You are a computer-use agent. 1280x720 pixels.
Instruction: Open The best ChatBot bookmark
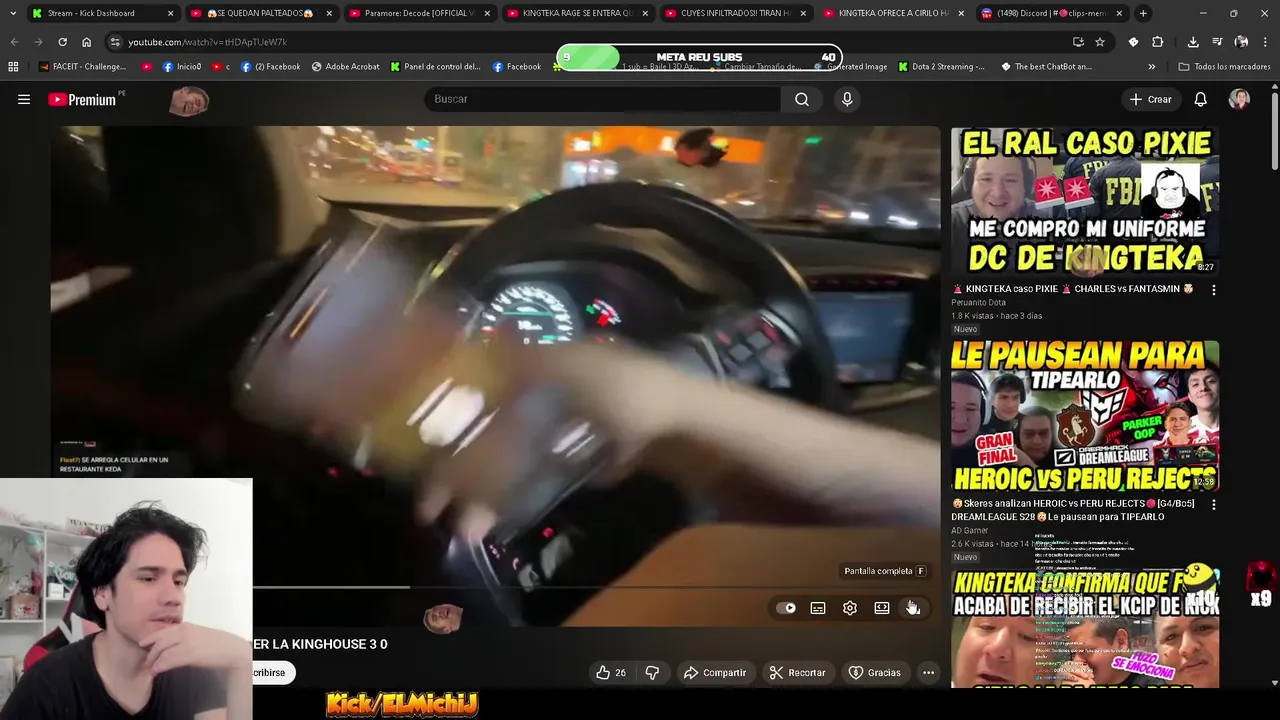tap(1045, 67)
